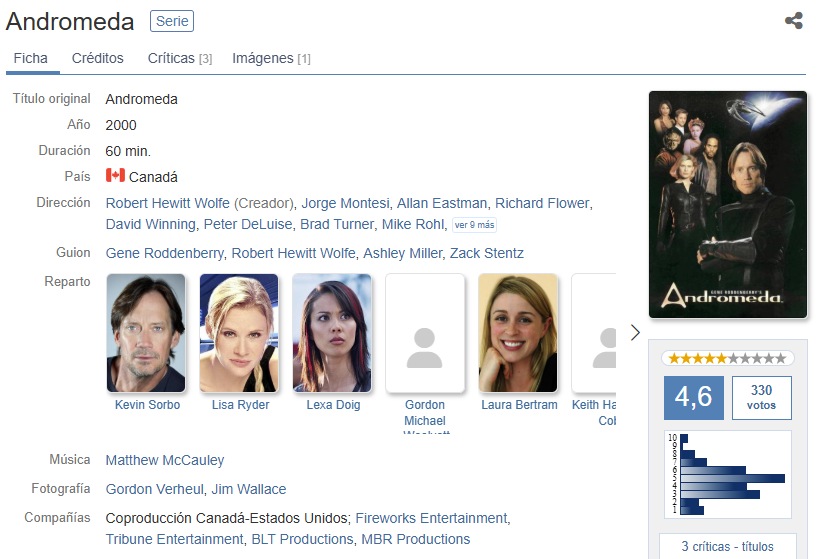Screen dimensions: 817x559
Task: Open Matthew McCauley music link
Action: pyautogui.click(x=165, y=461)
